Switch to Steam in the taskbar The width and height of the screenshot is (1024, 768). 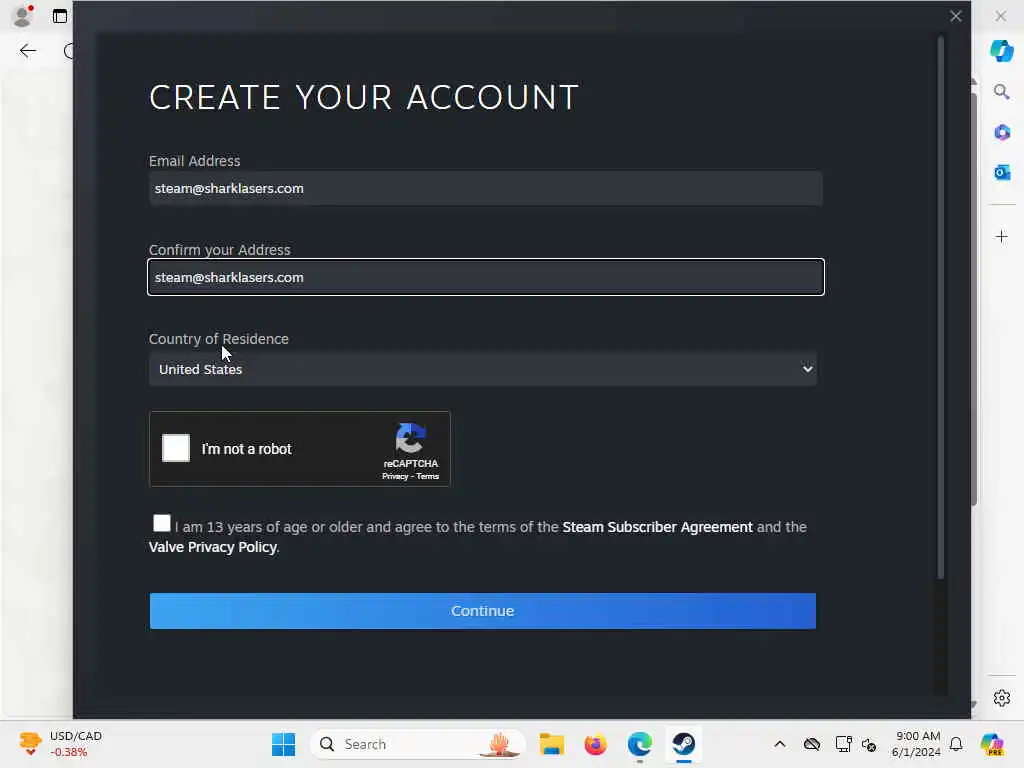point(684,744)
